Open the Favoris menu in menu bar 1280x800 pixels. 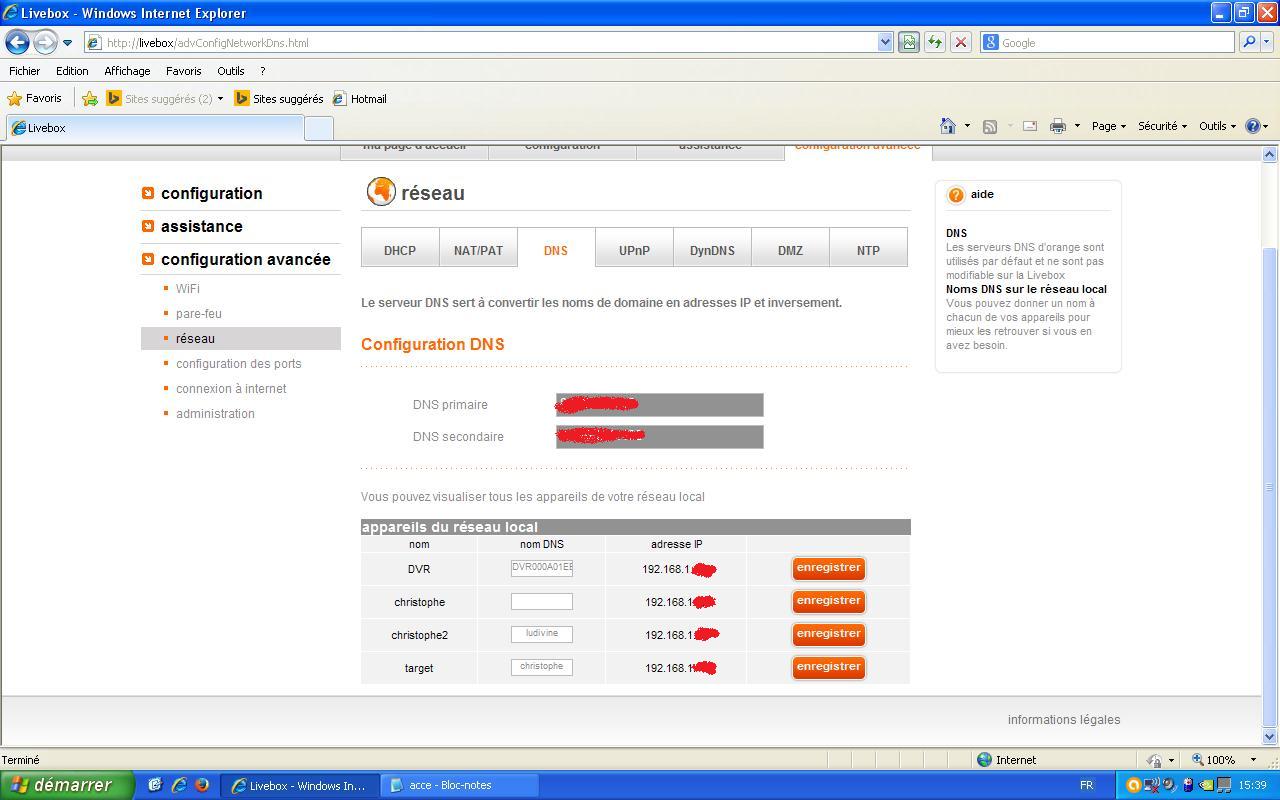click(x=183, y=71)
